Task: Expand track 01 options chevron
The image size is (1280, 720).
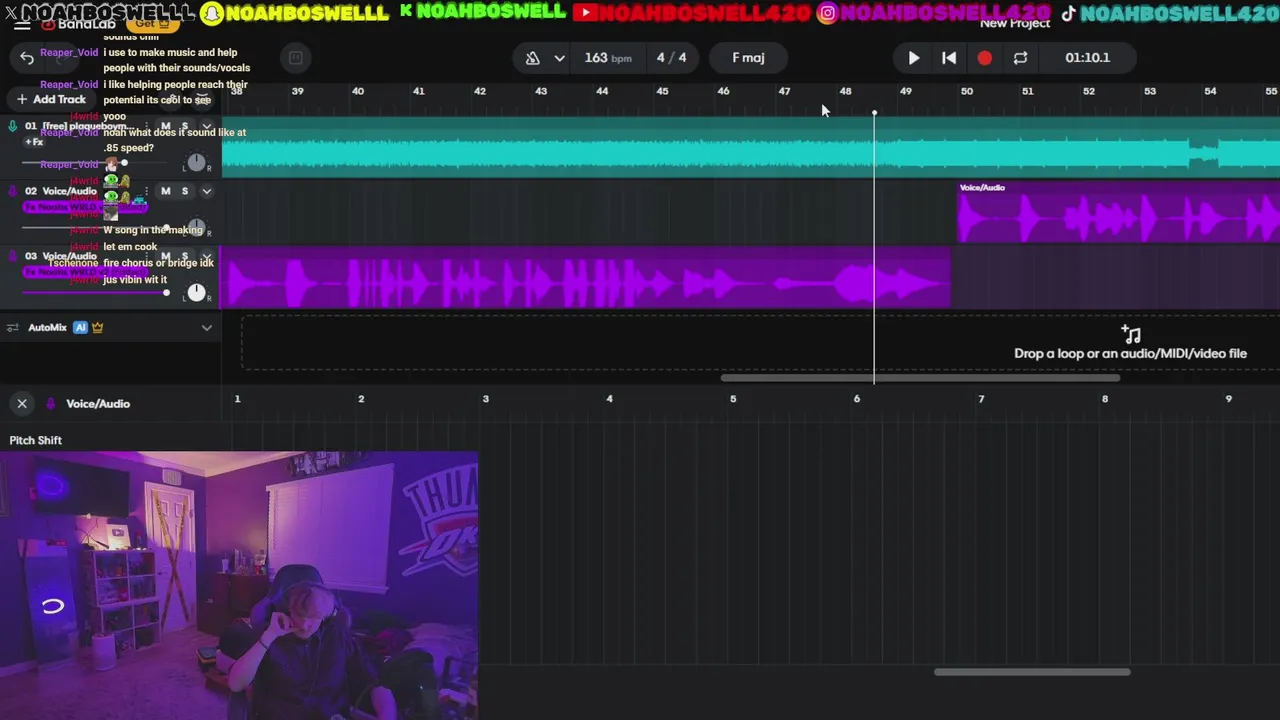Action: (x=207, y=126)
